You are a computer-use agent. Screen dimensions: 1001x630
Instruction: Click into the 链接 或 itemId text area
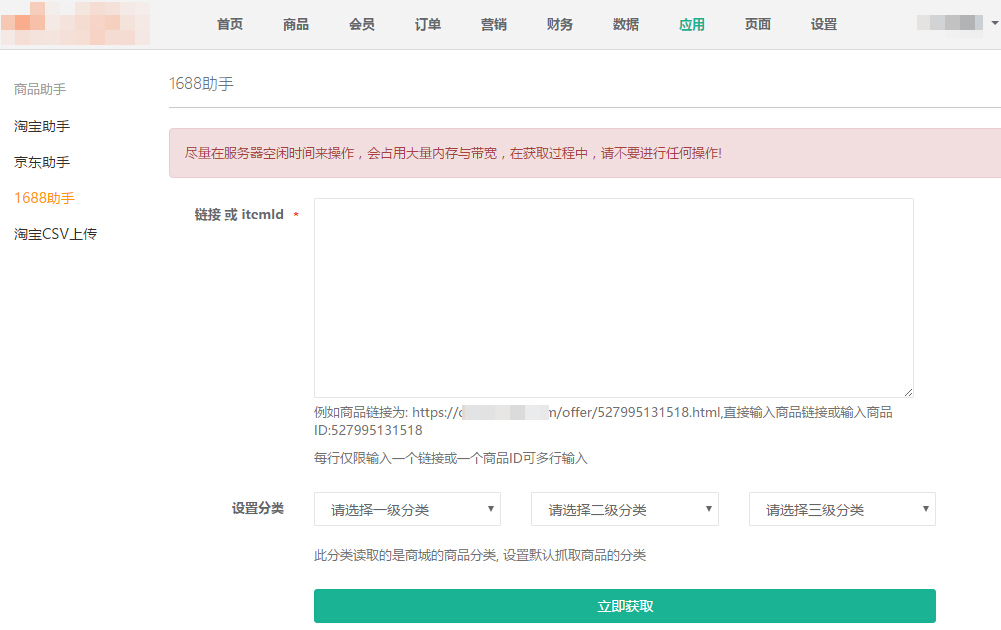click(x=613, y=298)
